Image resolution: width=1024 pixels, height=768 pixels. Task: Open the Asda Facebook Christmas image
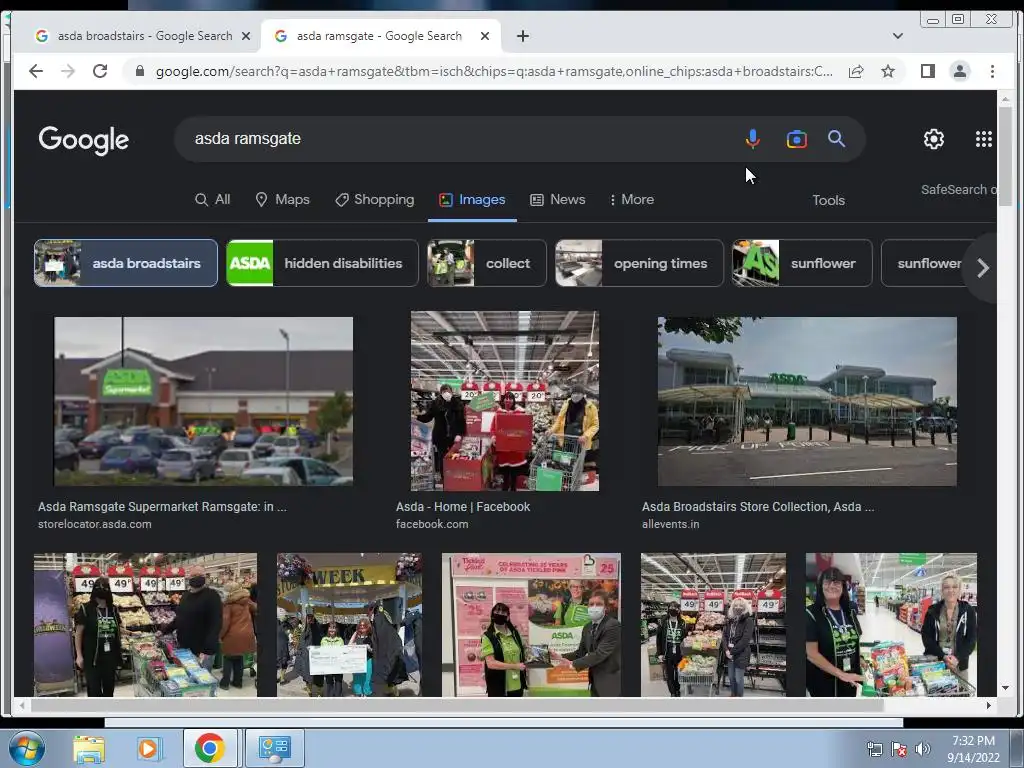(x=504, y=401)
